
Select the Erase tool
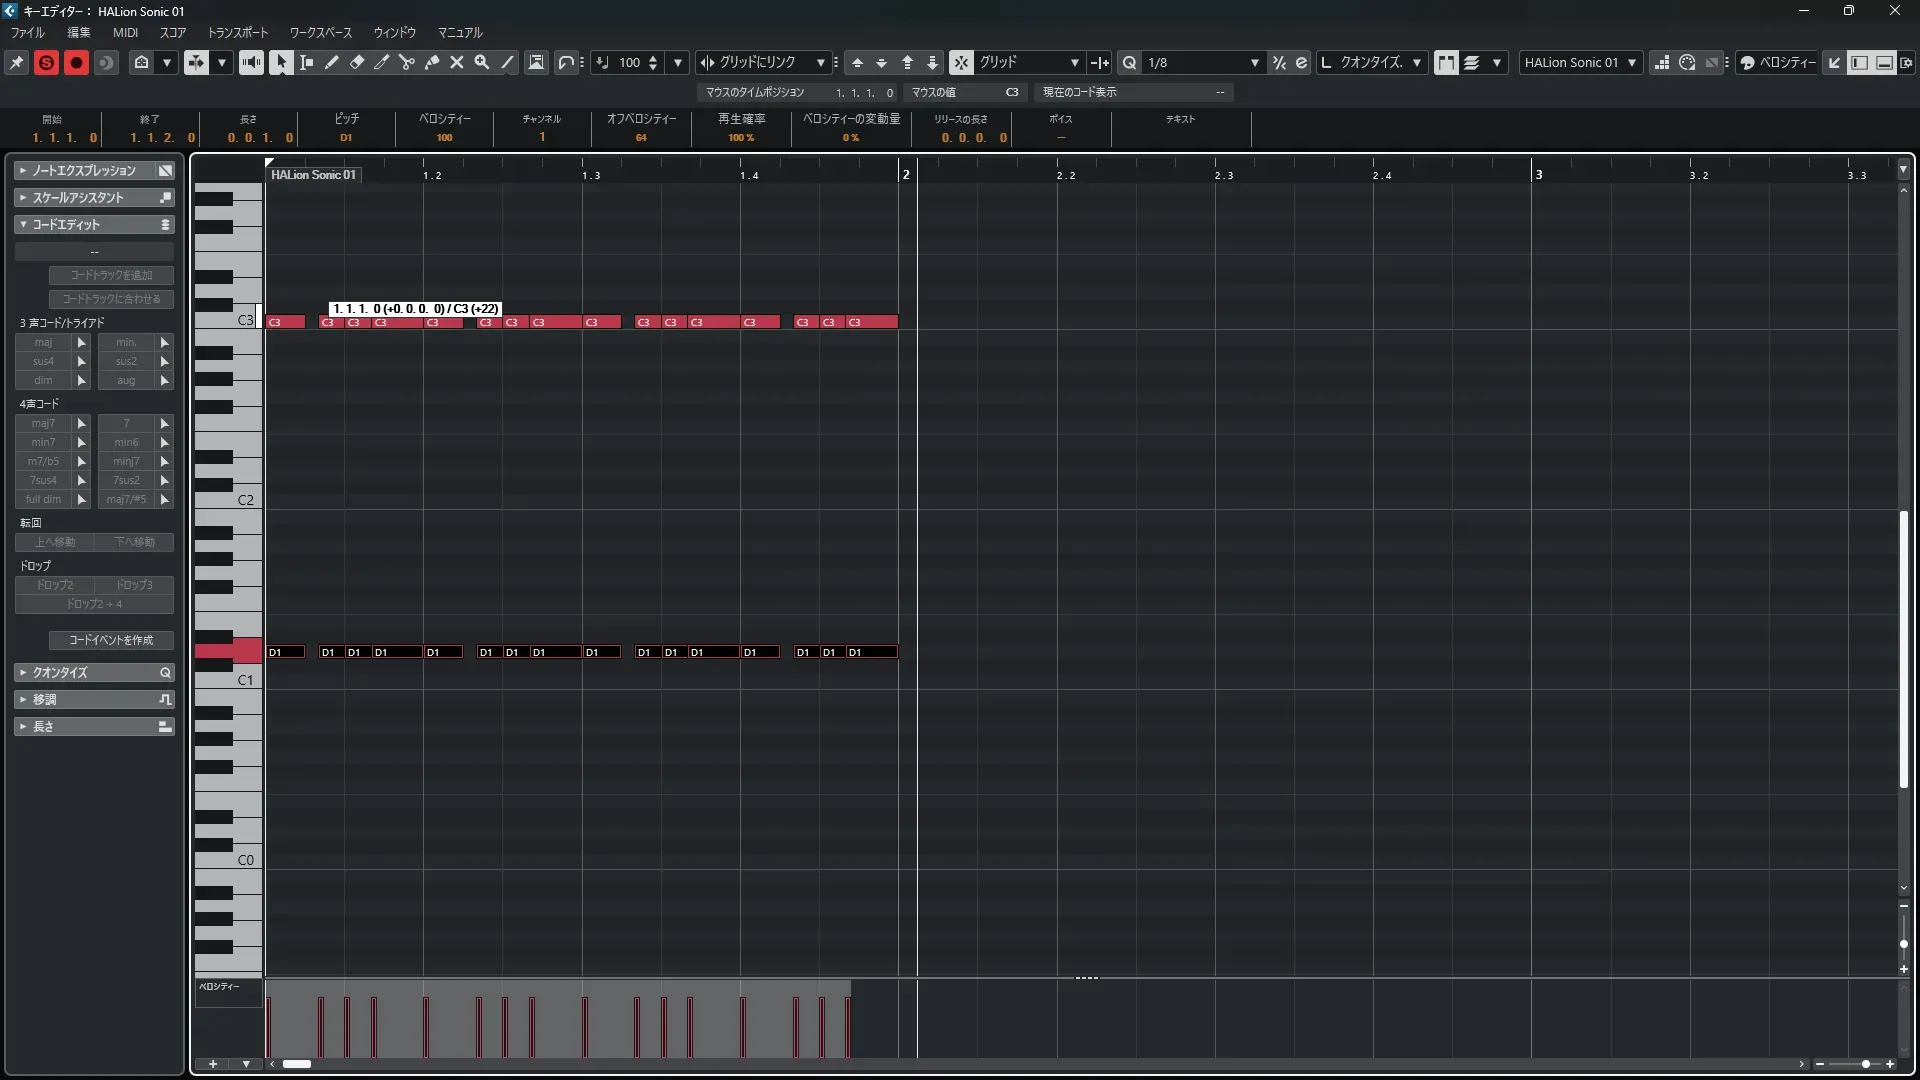pyautogui.click(x=357, y=62)
